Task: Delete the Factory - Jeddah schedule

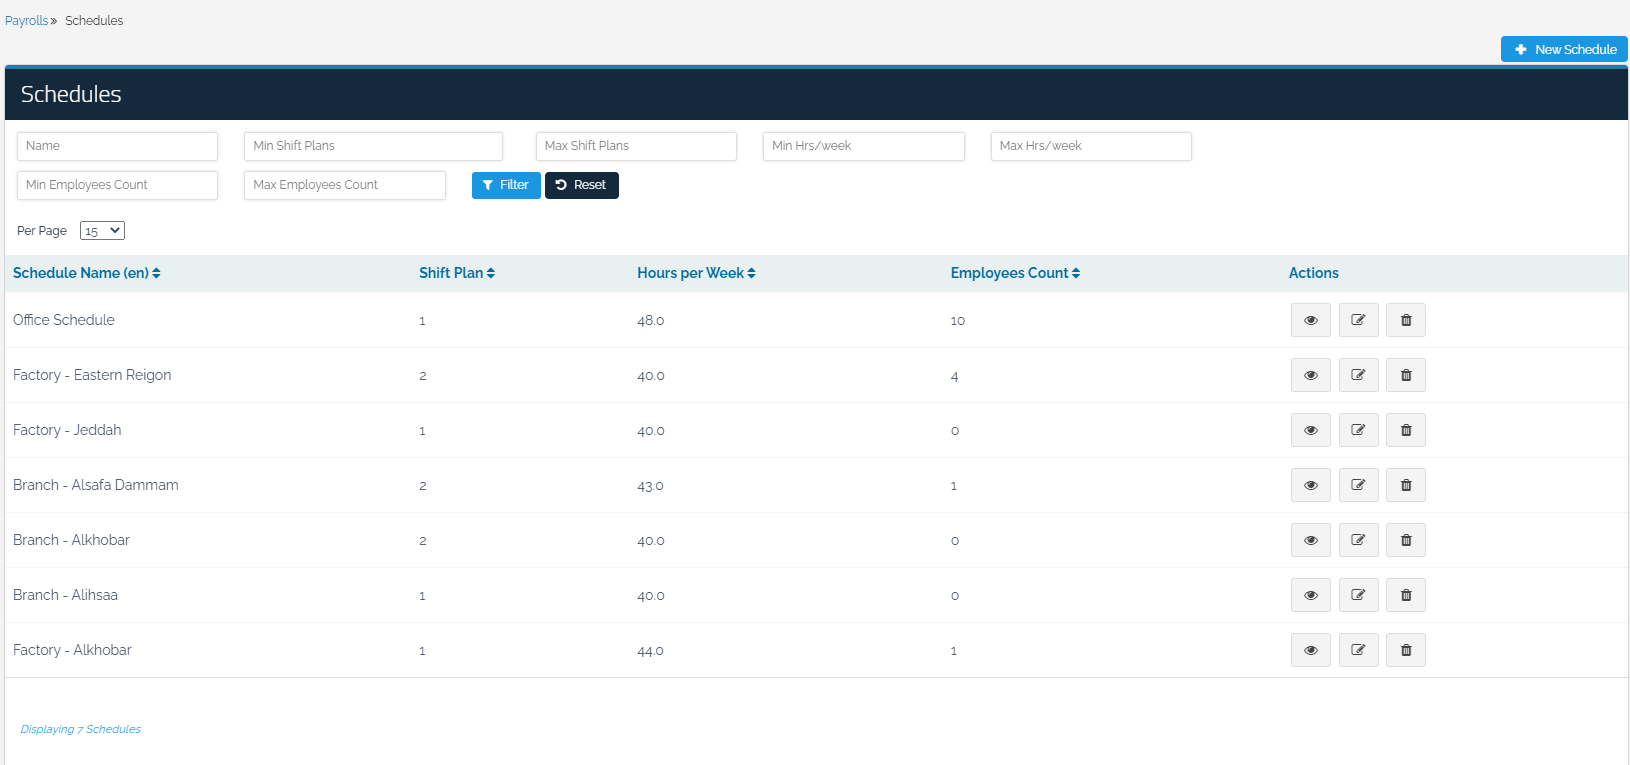Action: 1405,430
